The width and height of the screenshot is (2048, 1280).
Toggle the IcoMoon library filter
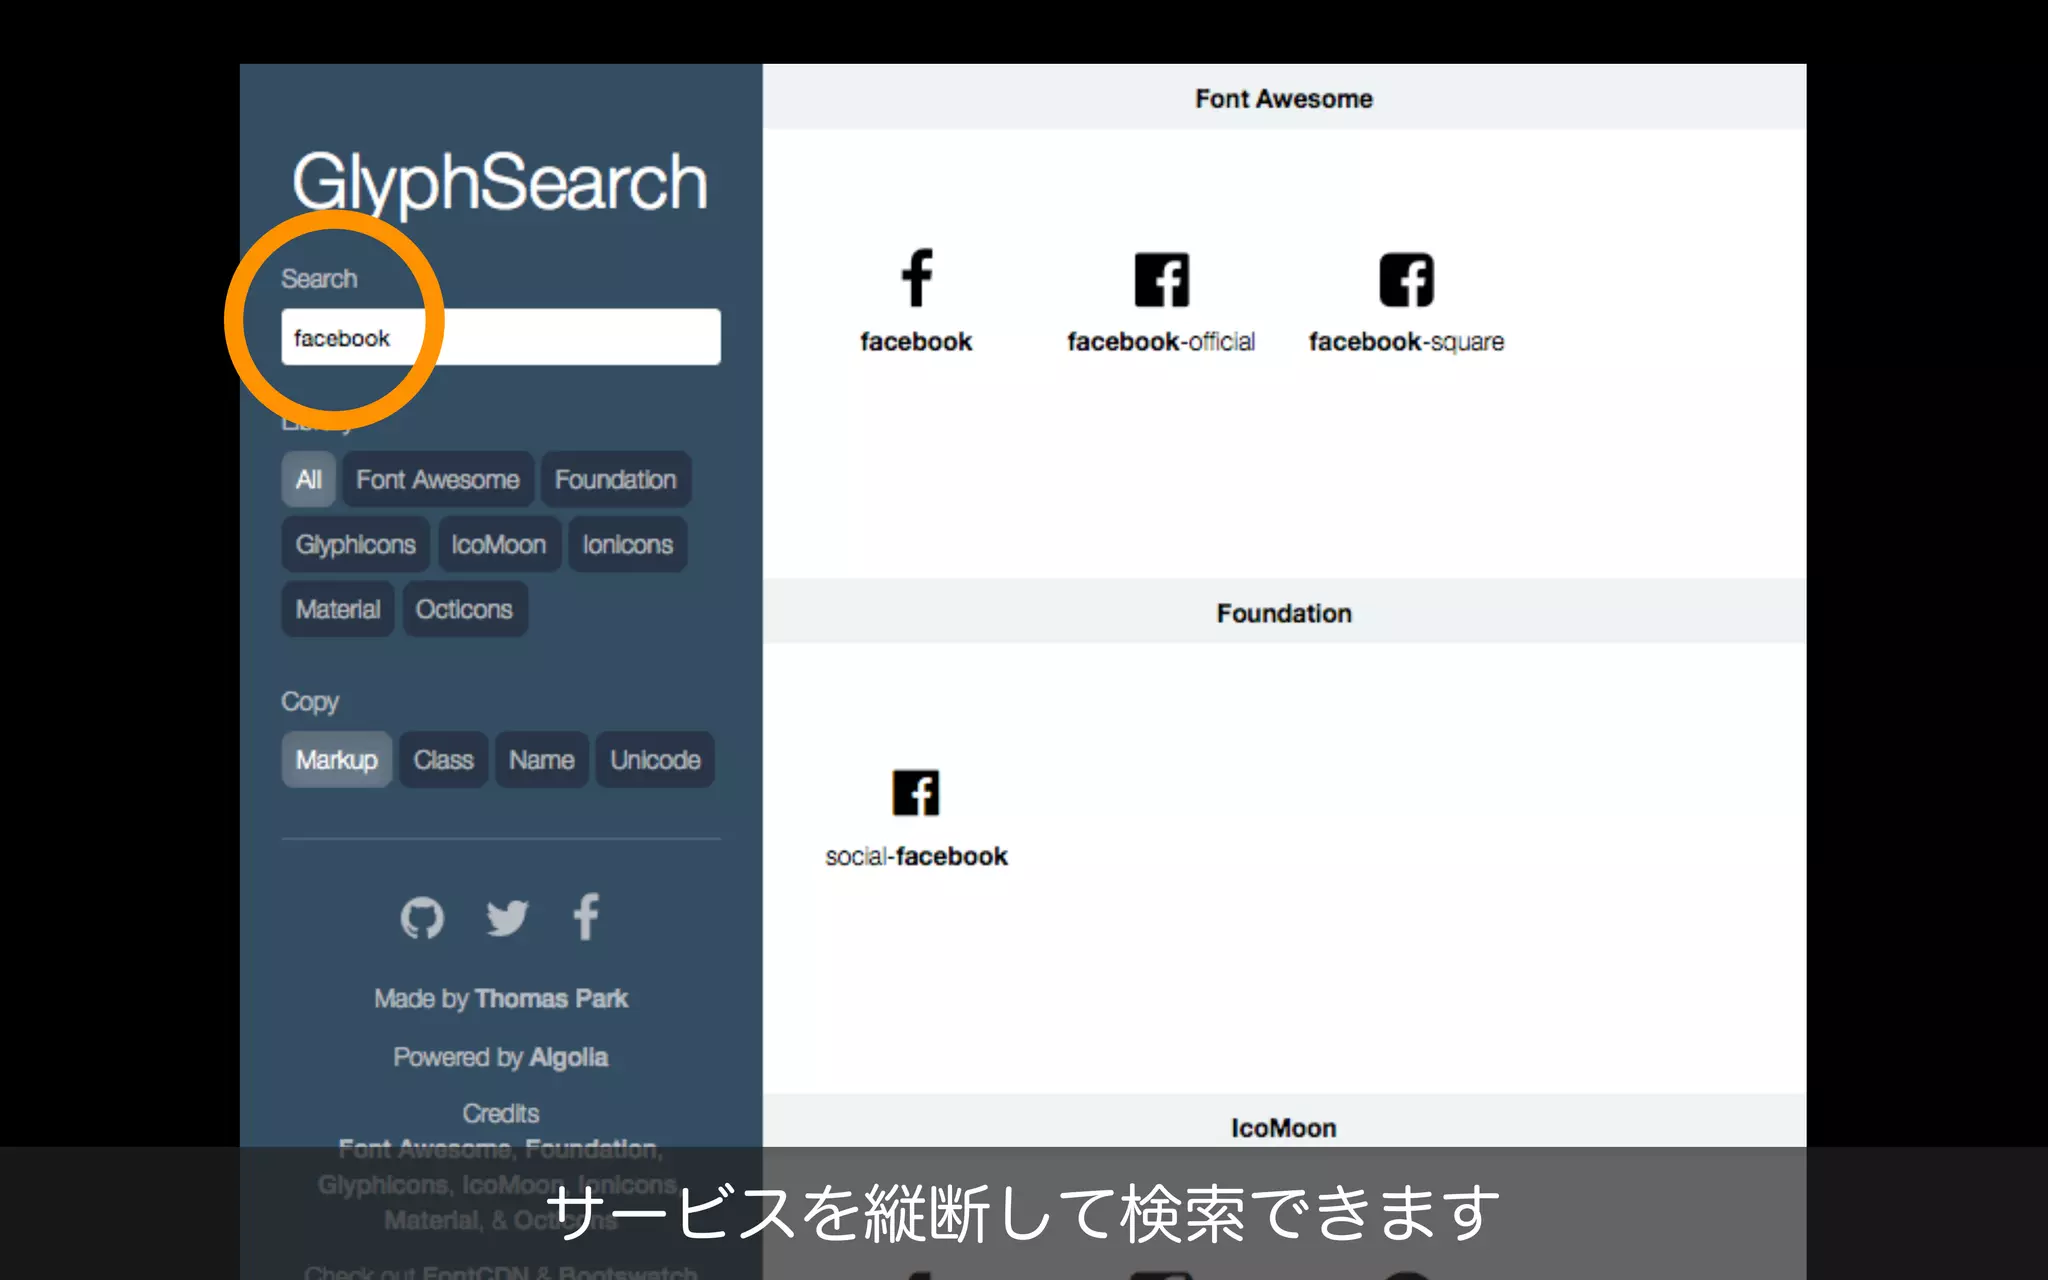coord(498,545)
